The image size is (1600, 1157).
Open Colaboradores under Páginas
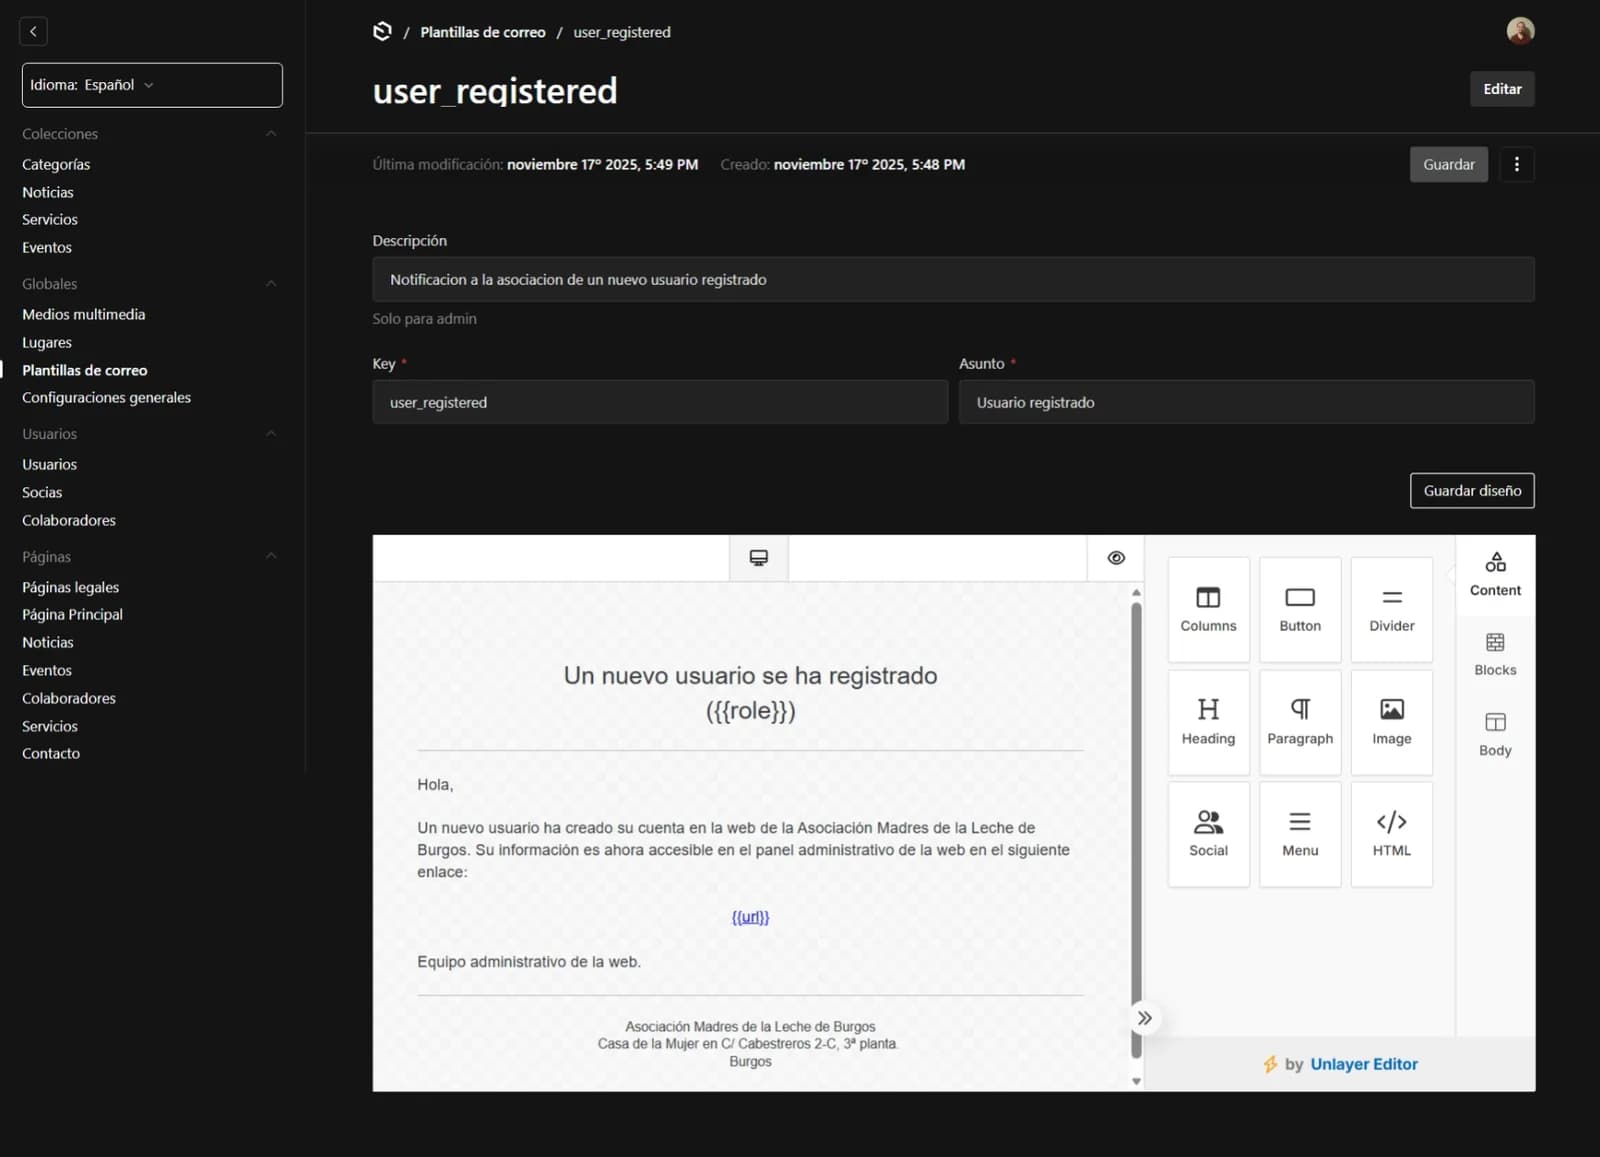[69, 698]
